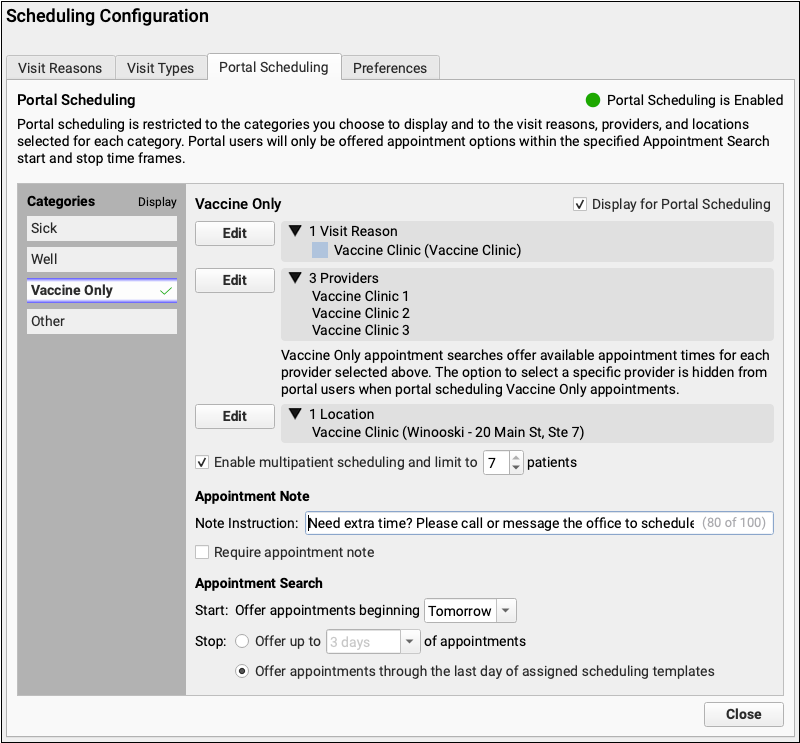Image resolution: width=800 pixels, height=743 pixels.
Task: Collapse the 1 Location triangle
Action: click(x=295, y=414)
